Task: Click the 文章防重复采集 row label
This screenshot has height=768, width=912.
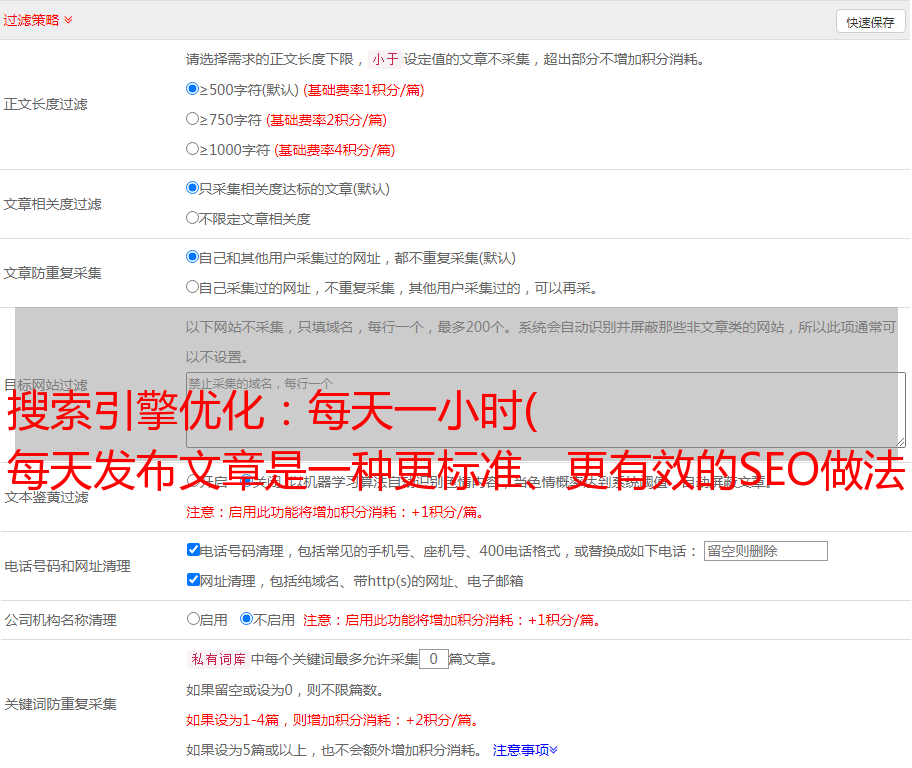Action: [52, 273]
